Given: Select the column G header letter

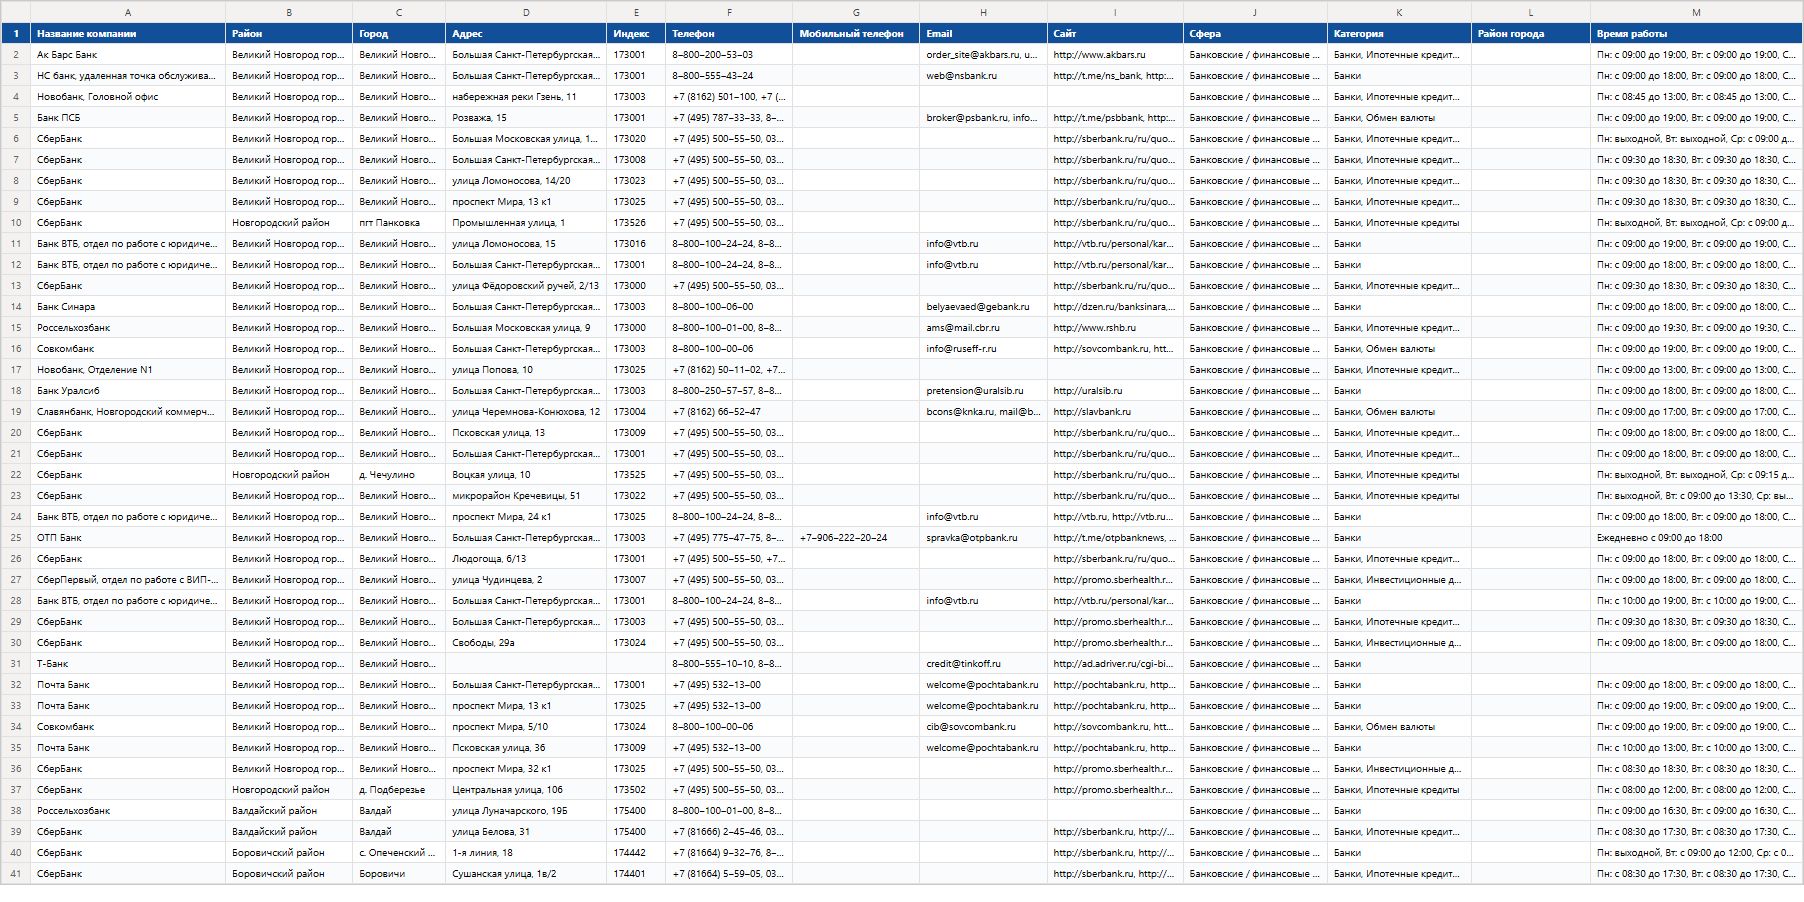Looking at the screenshot, I should [x=856, y=12].
